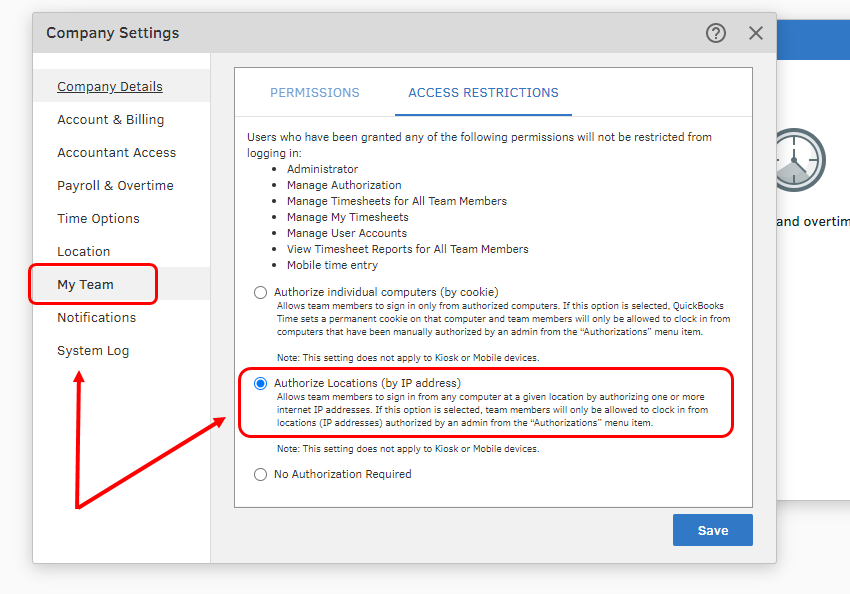Open Time Options settings
This screenshot has height=594, width=850.
[x=98, y=219]
